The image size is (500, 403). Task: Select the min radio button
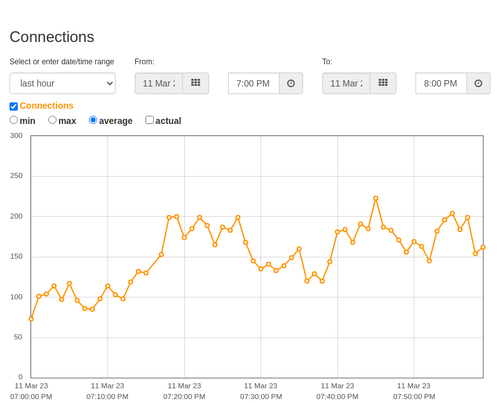pos(13,120)
